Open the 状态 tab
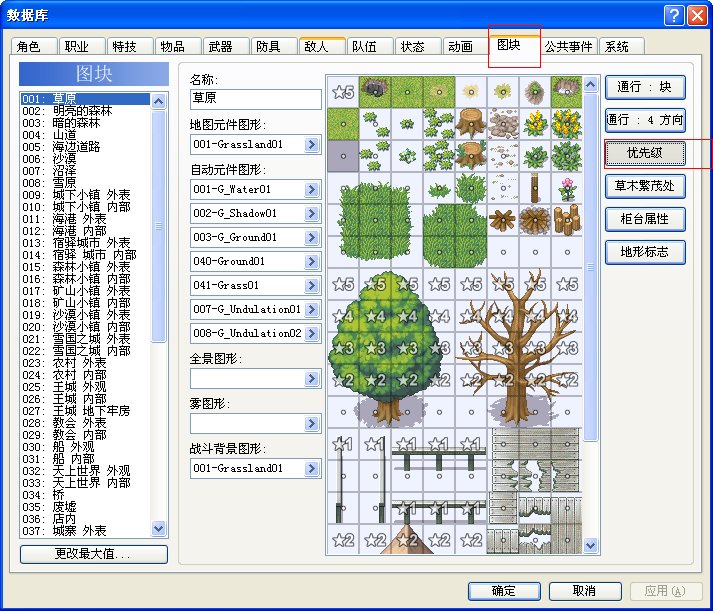713x611 pixels. (x=418, y=46)
